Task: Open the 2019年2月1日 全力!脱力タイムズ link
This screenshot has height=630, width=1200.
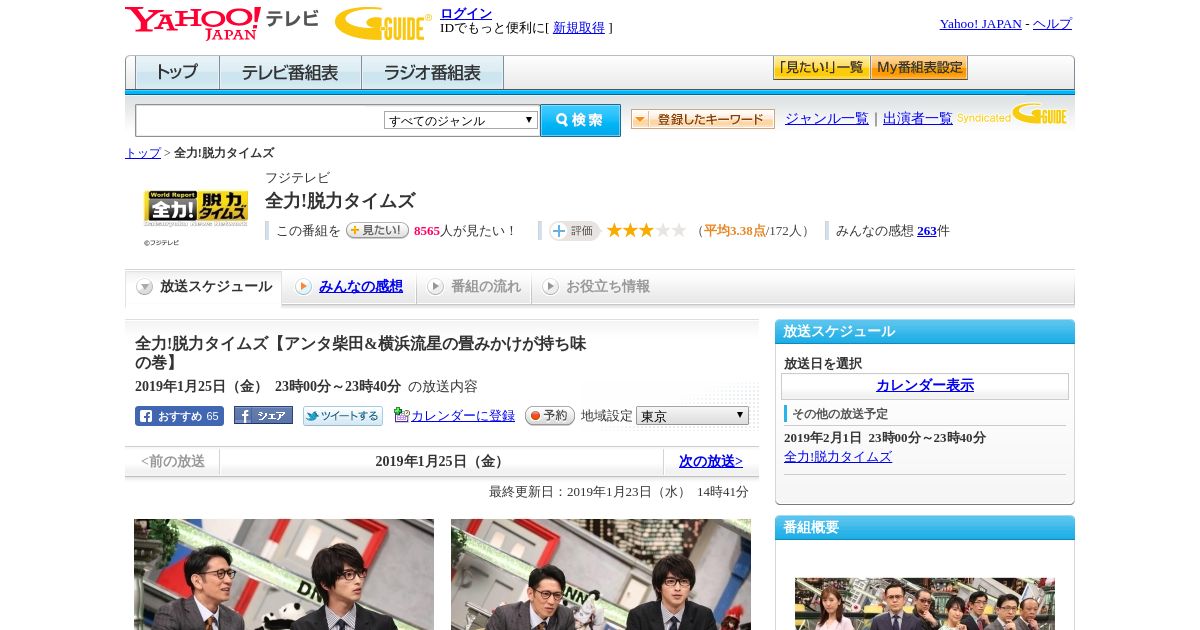Action: tap(838, 456)
